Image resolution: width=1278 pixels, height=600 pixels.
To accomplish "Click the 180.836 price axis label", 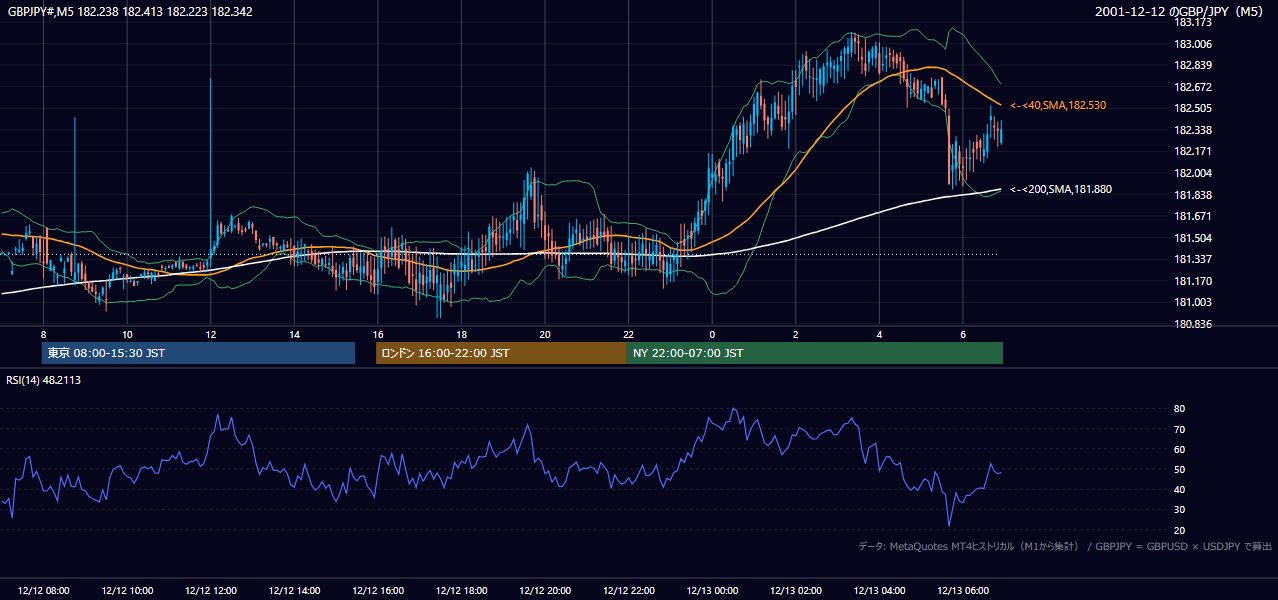I will 1192,324.
